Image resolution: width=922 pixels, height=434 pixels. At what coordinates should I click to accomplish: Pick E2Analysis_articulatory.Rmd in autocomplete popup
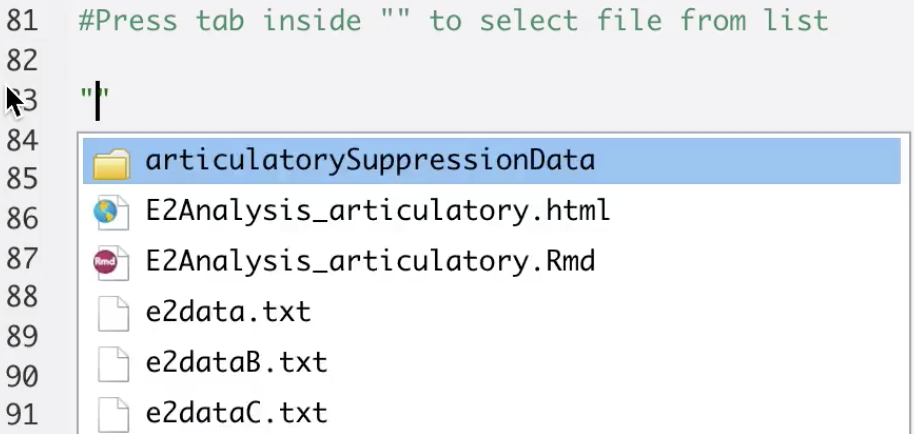click(x=492, y=262)
